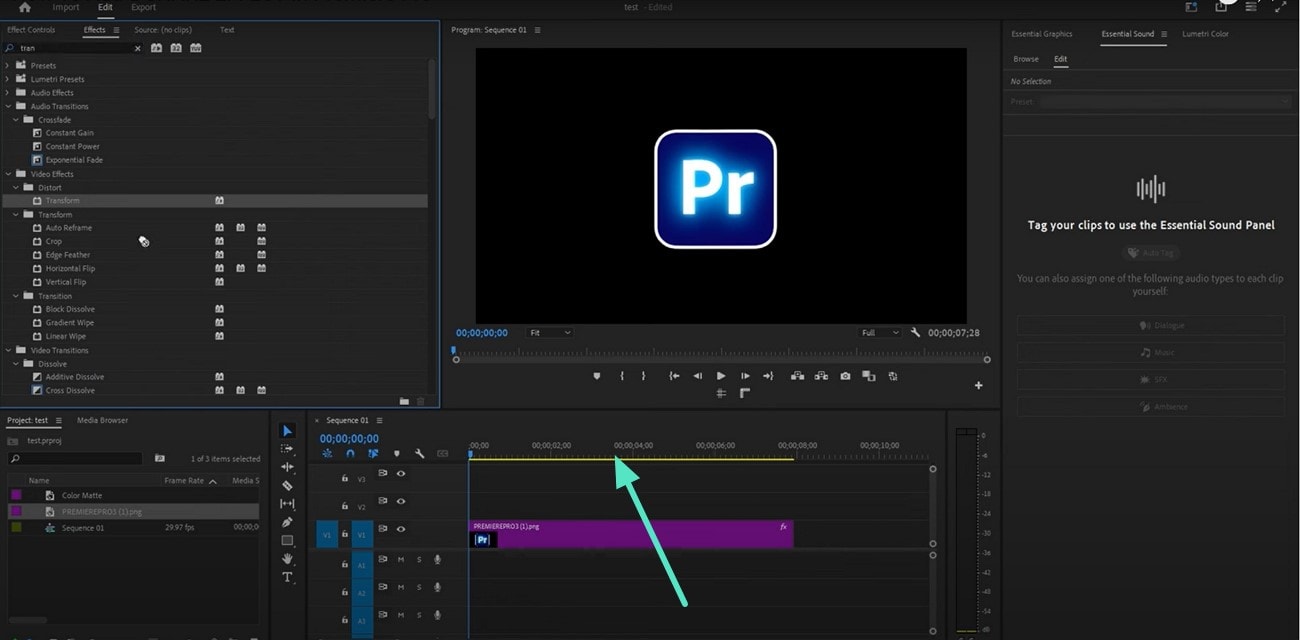Select the Cross Dissolve transition
Viewport: 1300px width, 640px height.
pos(70,390)
